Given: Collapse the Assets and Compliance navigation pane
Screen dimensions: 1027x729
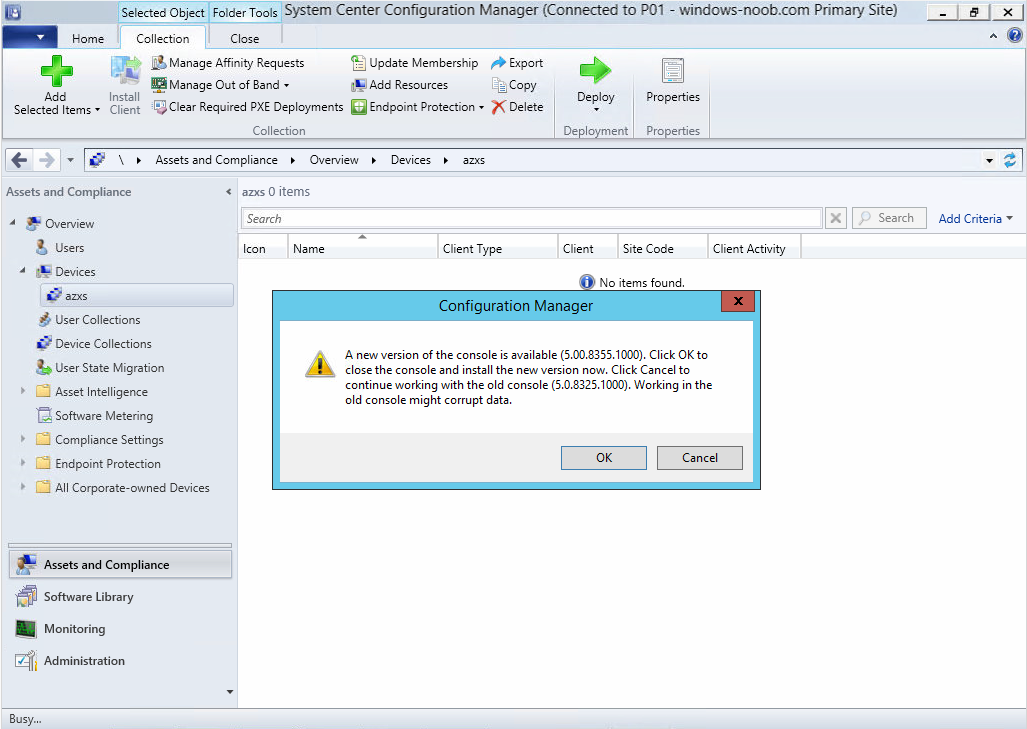Looking at the screenshot, I should 228,192.
